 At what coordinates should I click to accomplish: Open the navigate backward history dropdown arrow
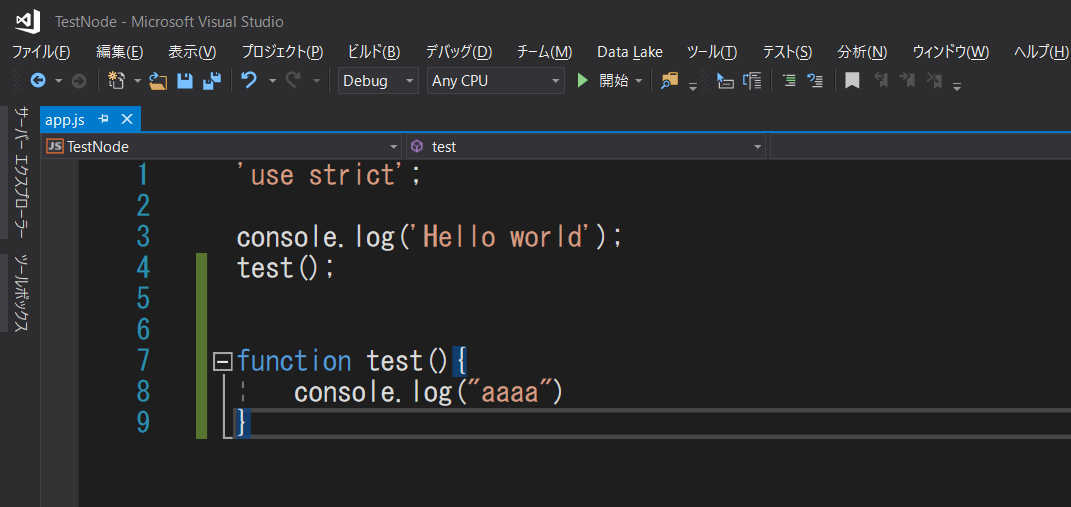[x=58, y=81]
